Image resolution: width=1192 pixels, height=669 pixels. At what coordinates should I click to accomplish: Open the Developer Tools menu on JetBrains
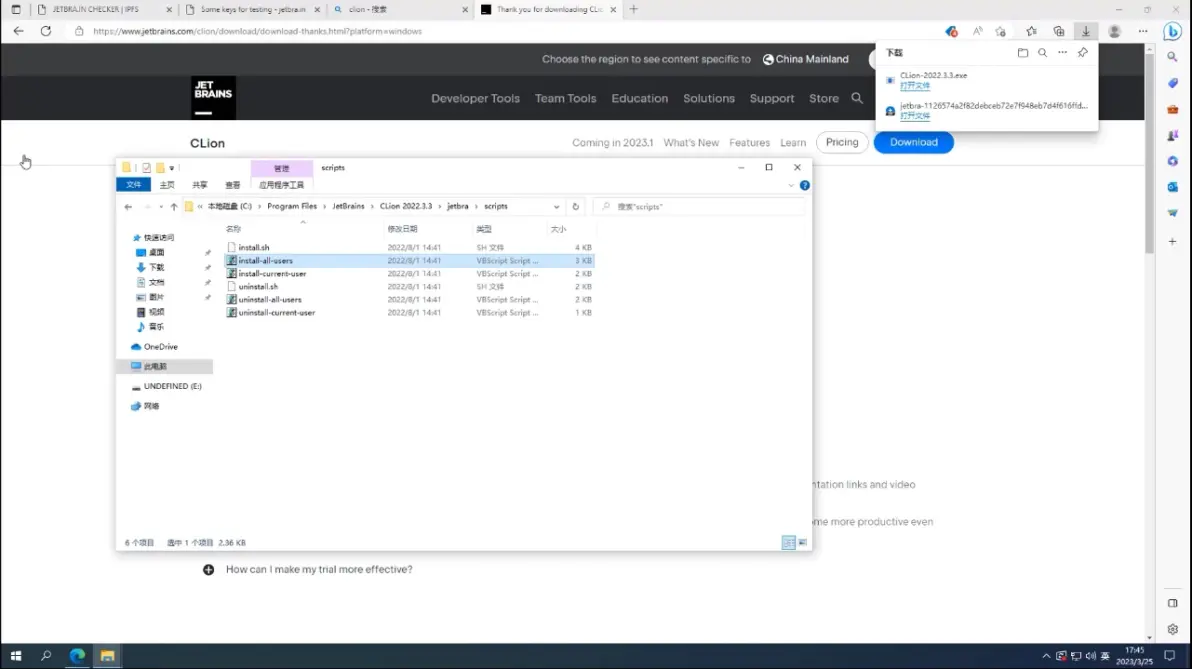point(475,98)
